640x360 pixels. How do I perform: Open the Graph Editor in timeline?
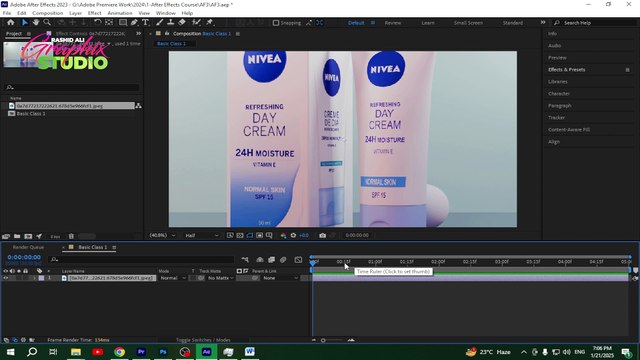298,260
